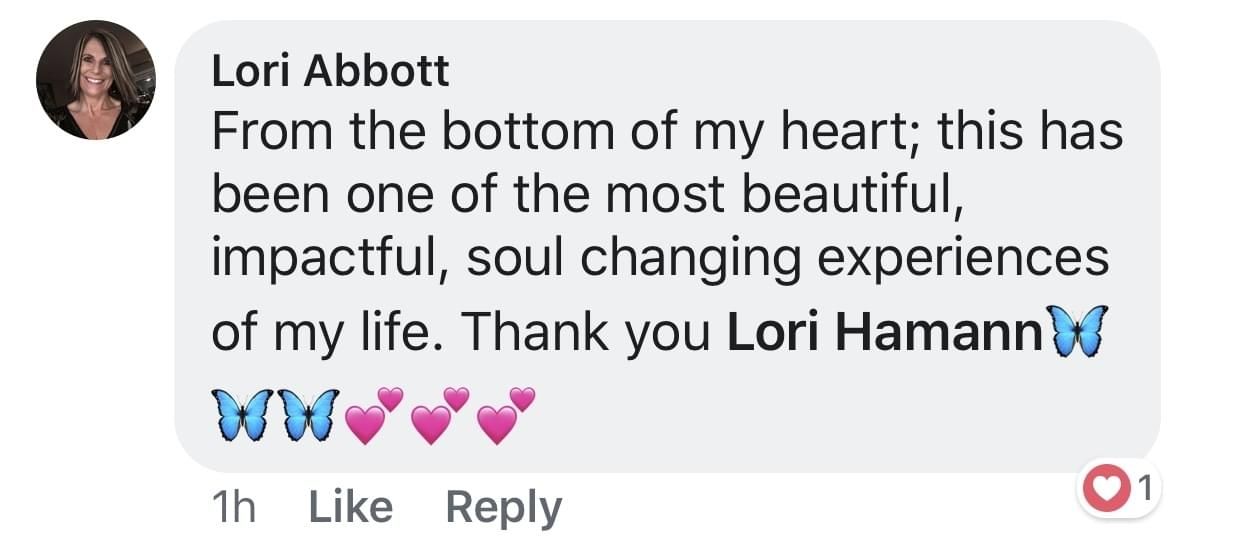Viewport: 1242px width, 542px height.
Task: Like this comment
Action: [x=351, y=508]
